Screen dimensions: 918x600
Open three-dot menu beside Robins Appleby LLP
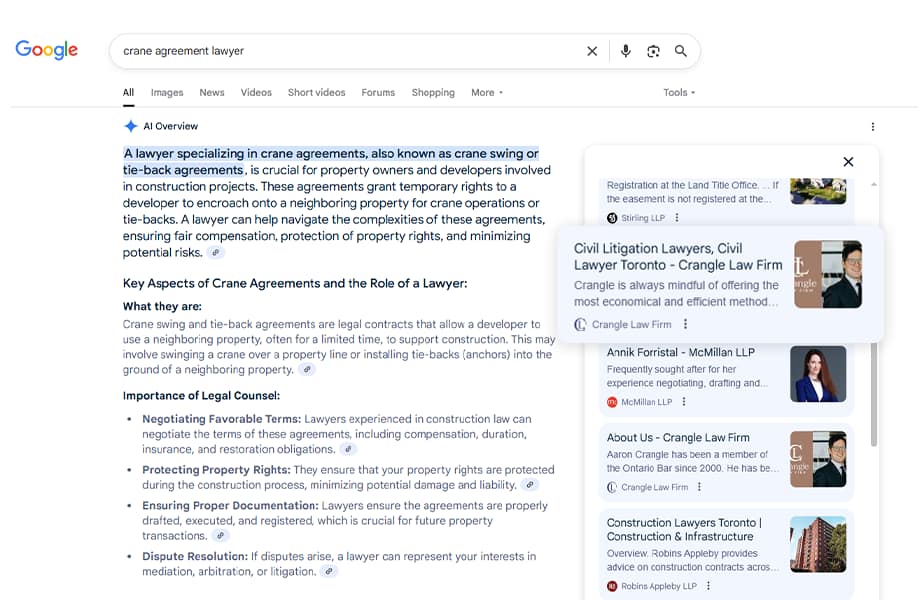pyautogui.click(x=709, y=586)
